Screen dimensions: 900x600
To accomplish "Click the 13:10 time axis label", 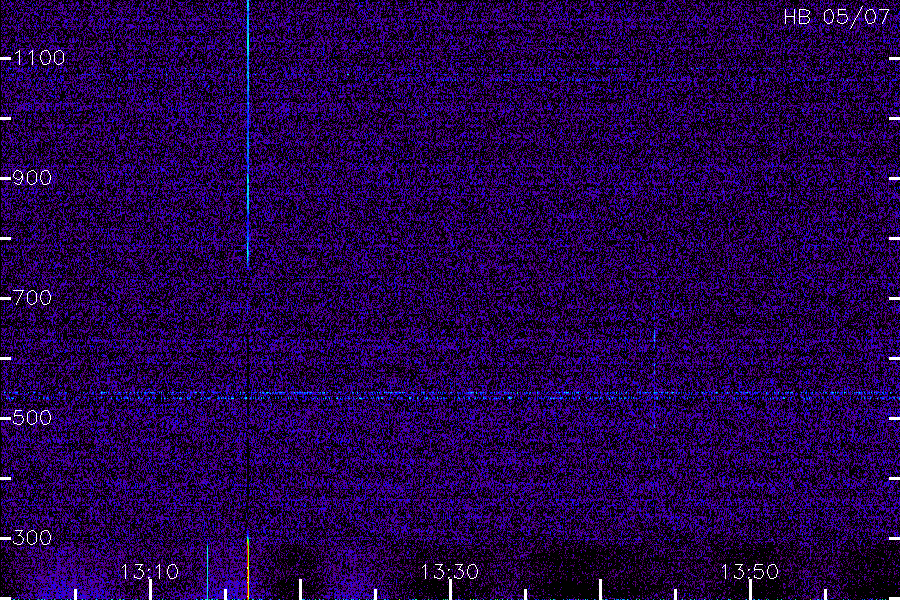I will (150, 571).
